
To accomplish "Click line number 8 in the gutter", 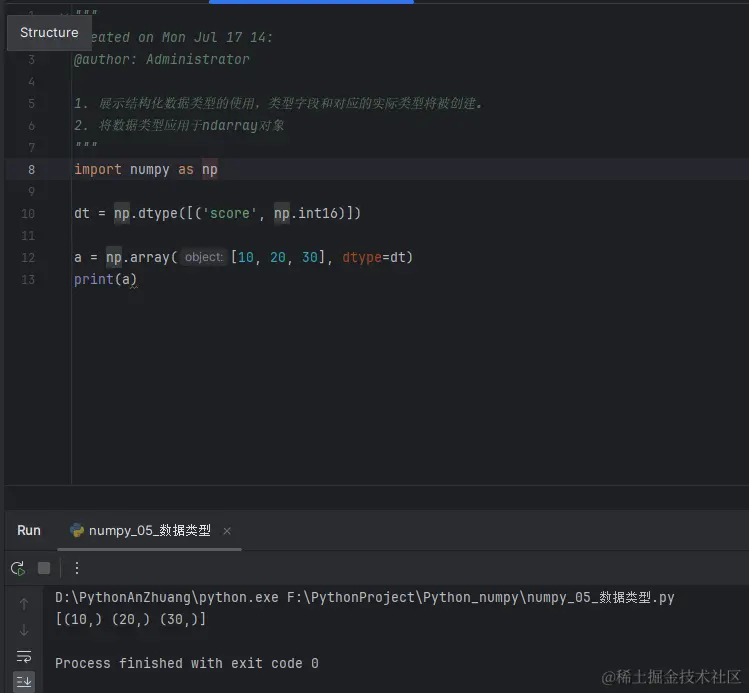I will tap(32, 170).
